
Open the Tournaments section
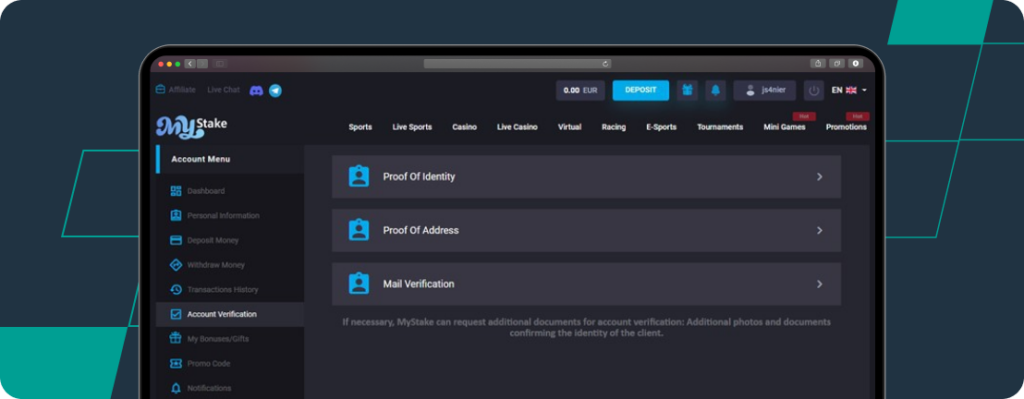click(x=720, y=127)
